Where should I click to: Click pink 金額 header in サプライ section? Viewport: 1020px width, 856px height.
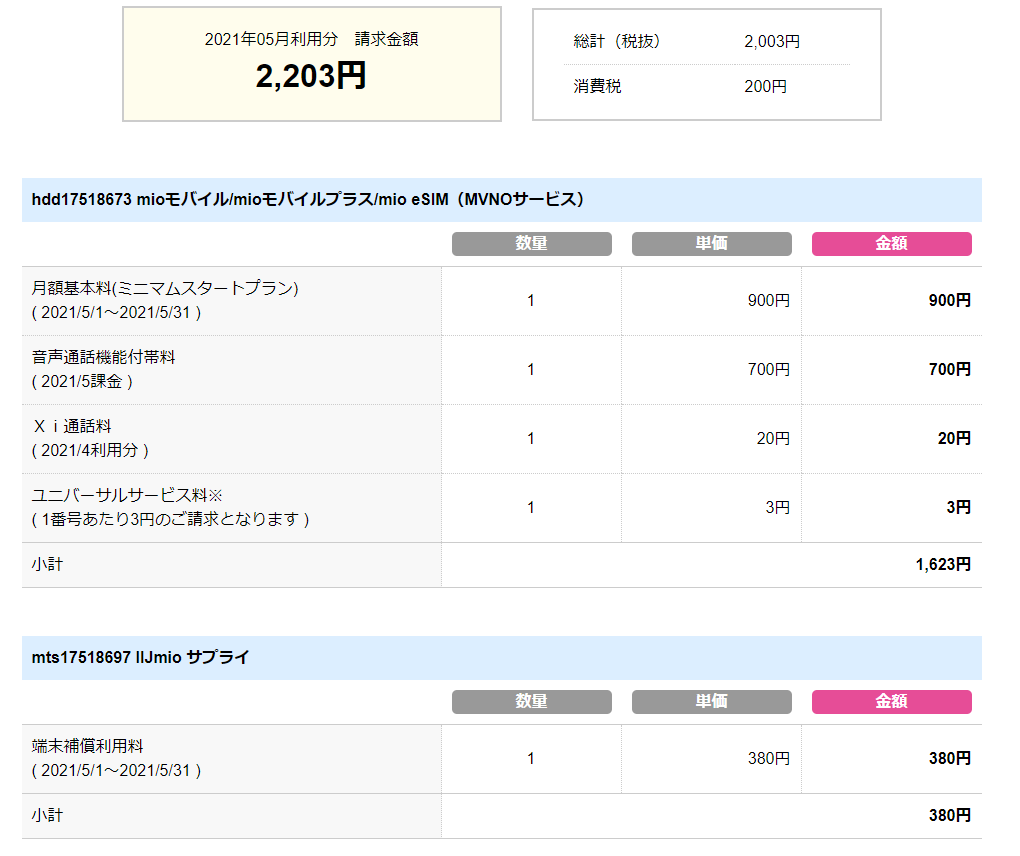891,701
